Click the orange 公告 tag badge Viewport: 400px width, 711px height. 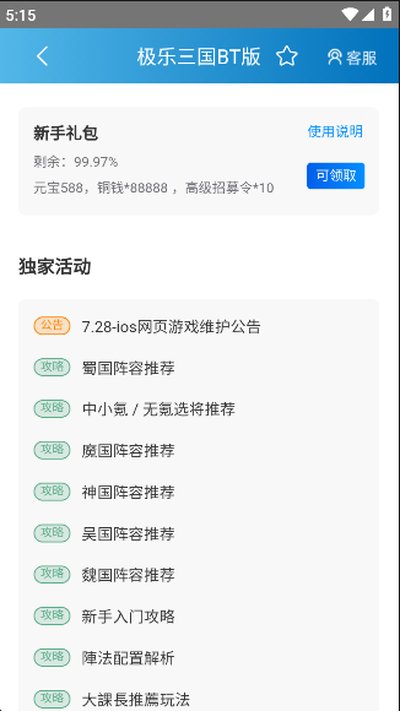pyautogui.click(x=52, y=326)
